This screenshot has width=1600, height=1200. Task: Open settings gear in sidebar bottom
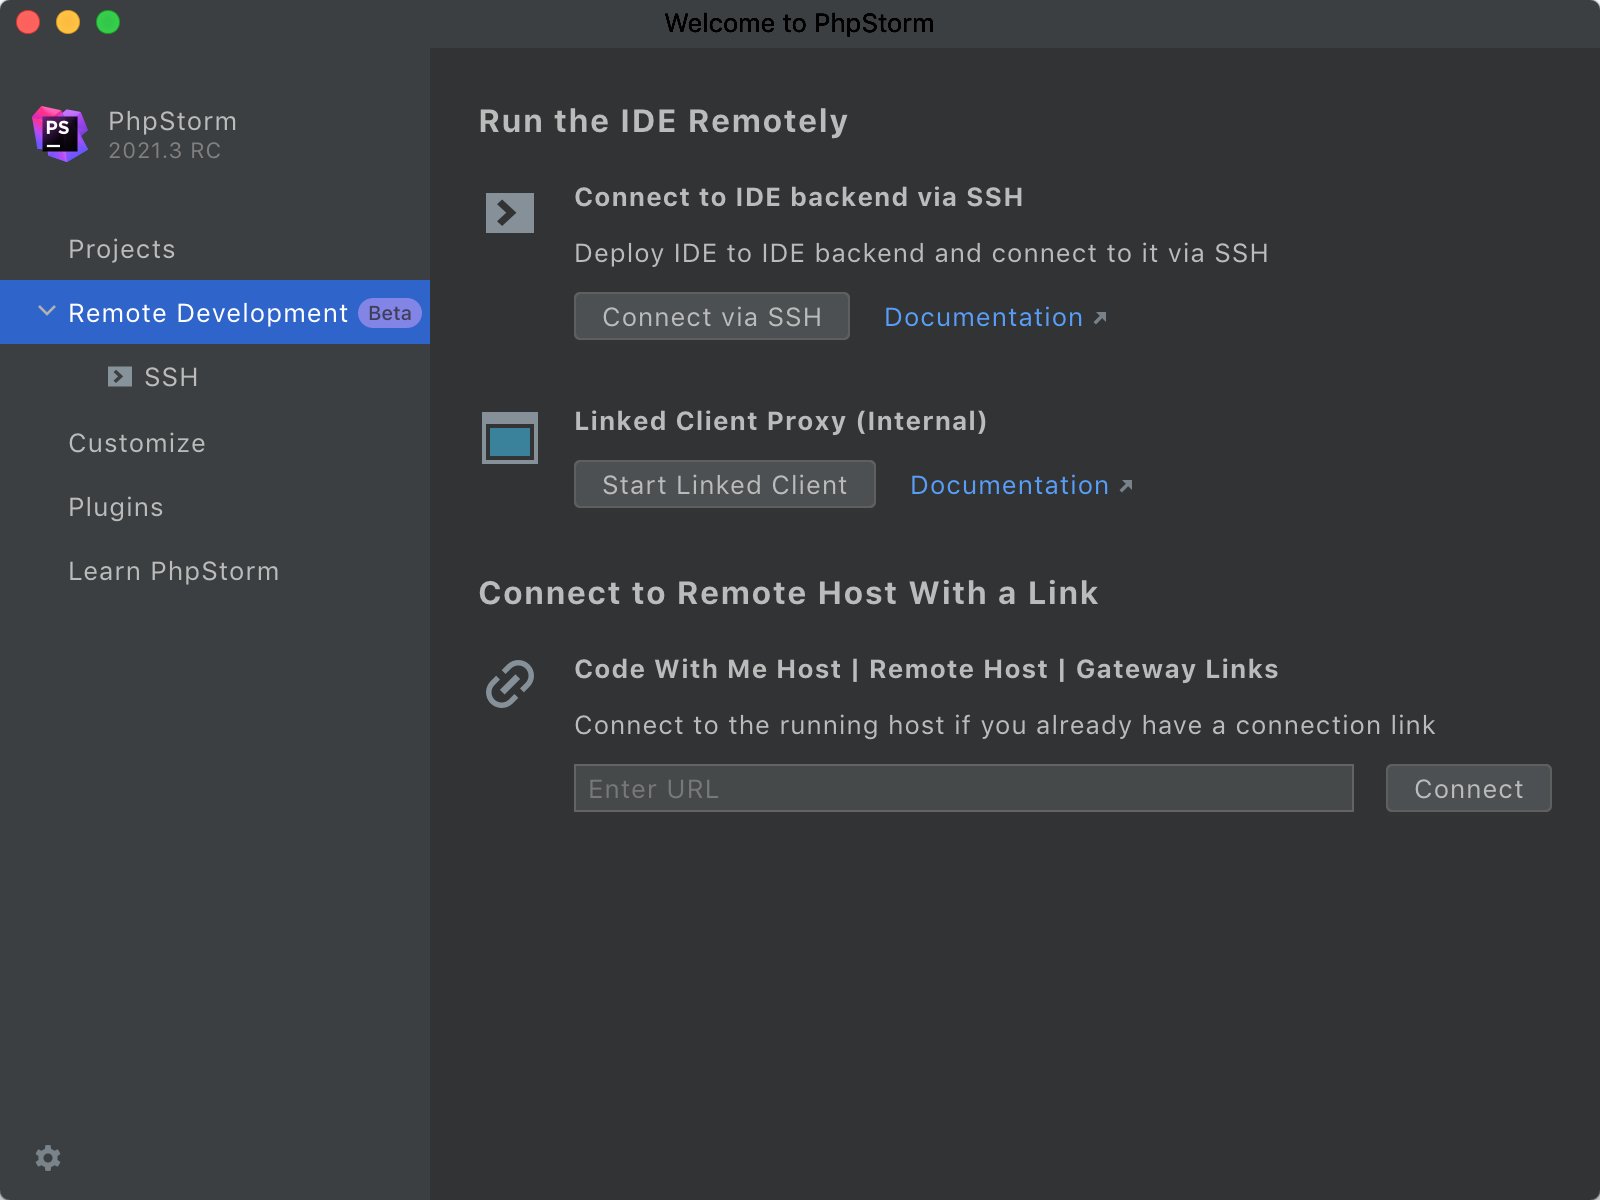point(48,1158)
